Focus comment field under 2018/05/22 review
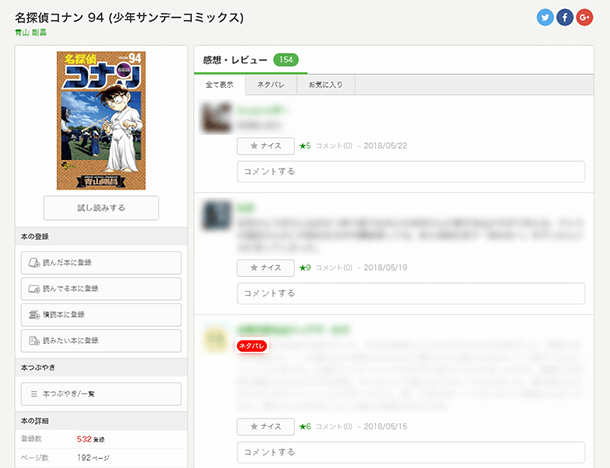The height and width of the screenshot is (468, 610). [x=411, y=172]
